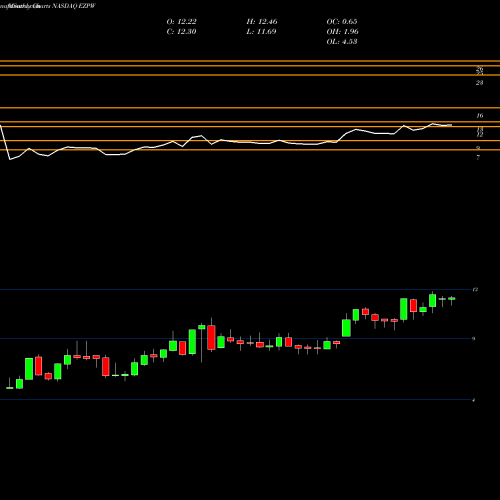Click the 'NASDAQ EZPW' chart title
500x500 pixels.
pos(74,6)
